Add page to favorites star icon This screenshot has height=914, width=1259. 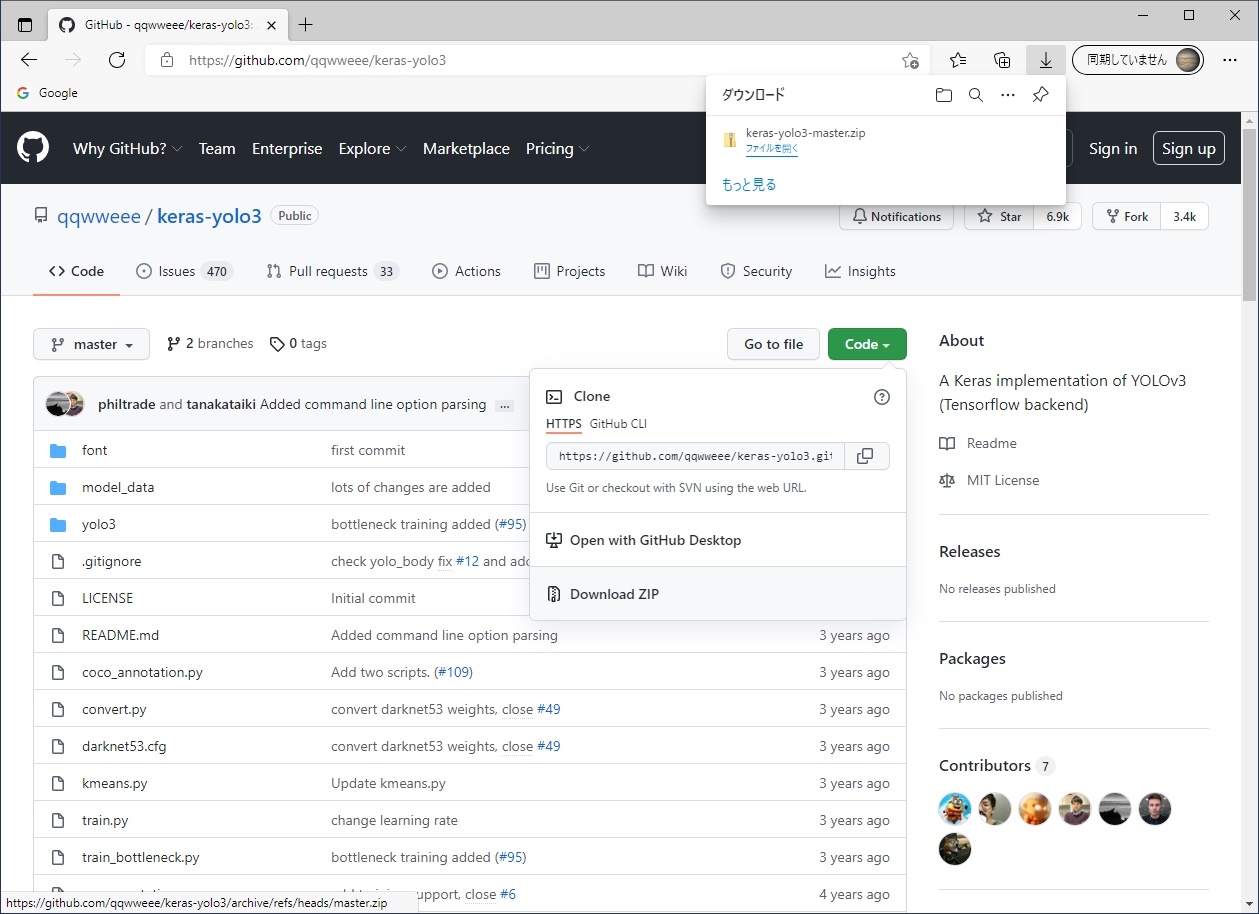point(910,60)
